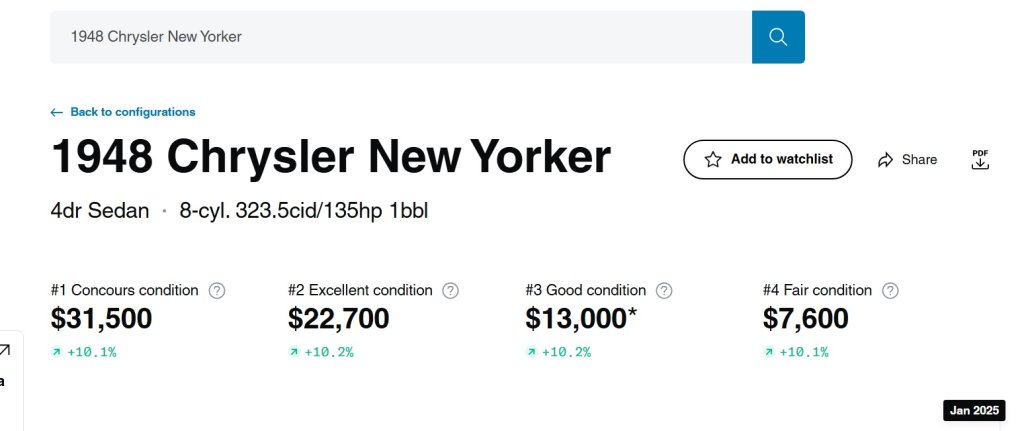Add the New Yorker to watchlist
1024x431 pixels.
click(767, 160)
